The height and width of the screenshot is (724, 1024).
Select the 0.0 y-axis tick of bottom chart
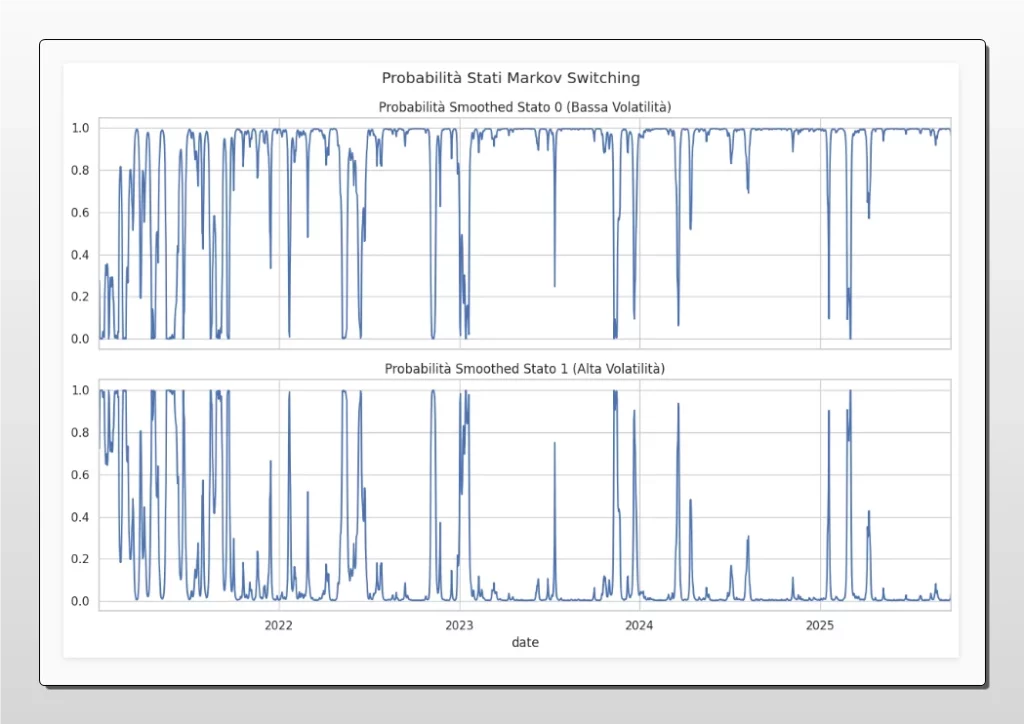pyautogui.click(x=80, y=601)
